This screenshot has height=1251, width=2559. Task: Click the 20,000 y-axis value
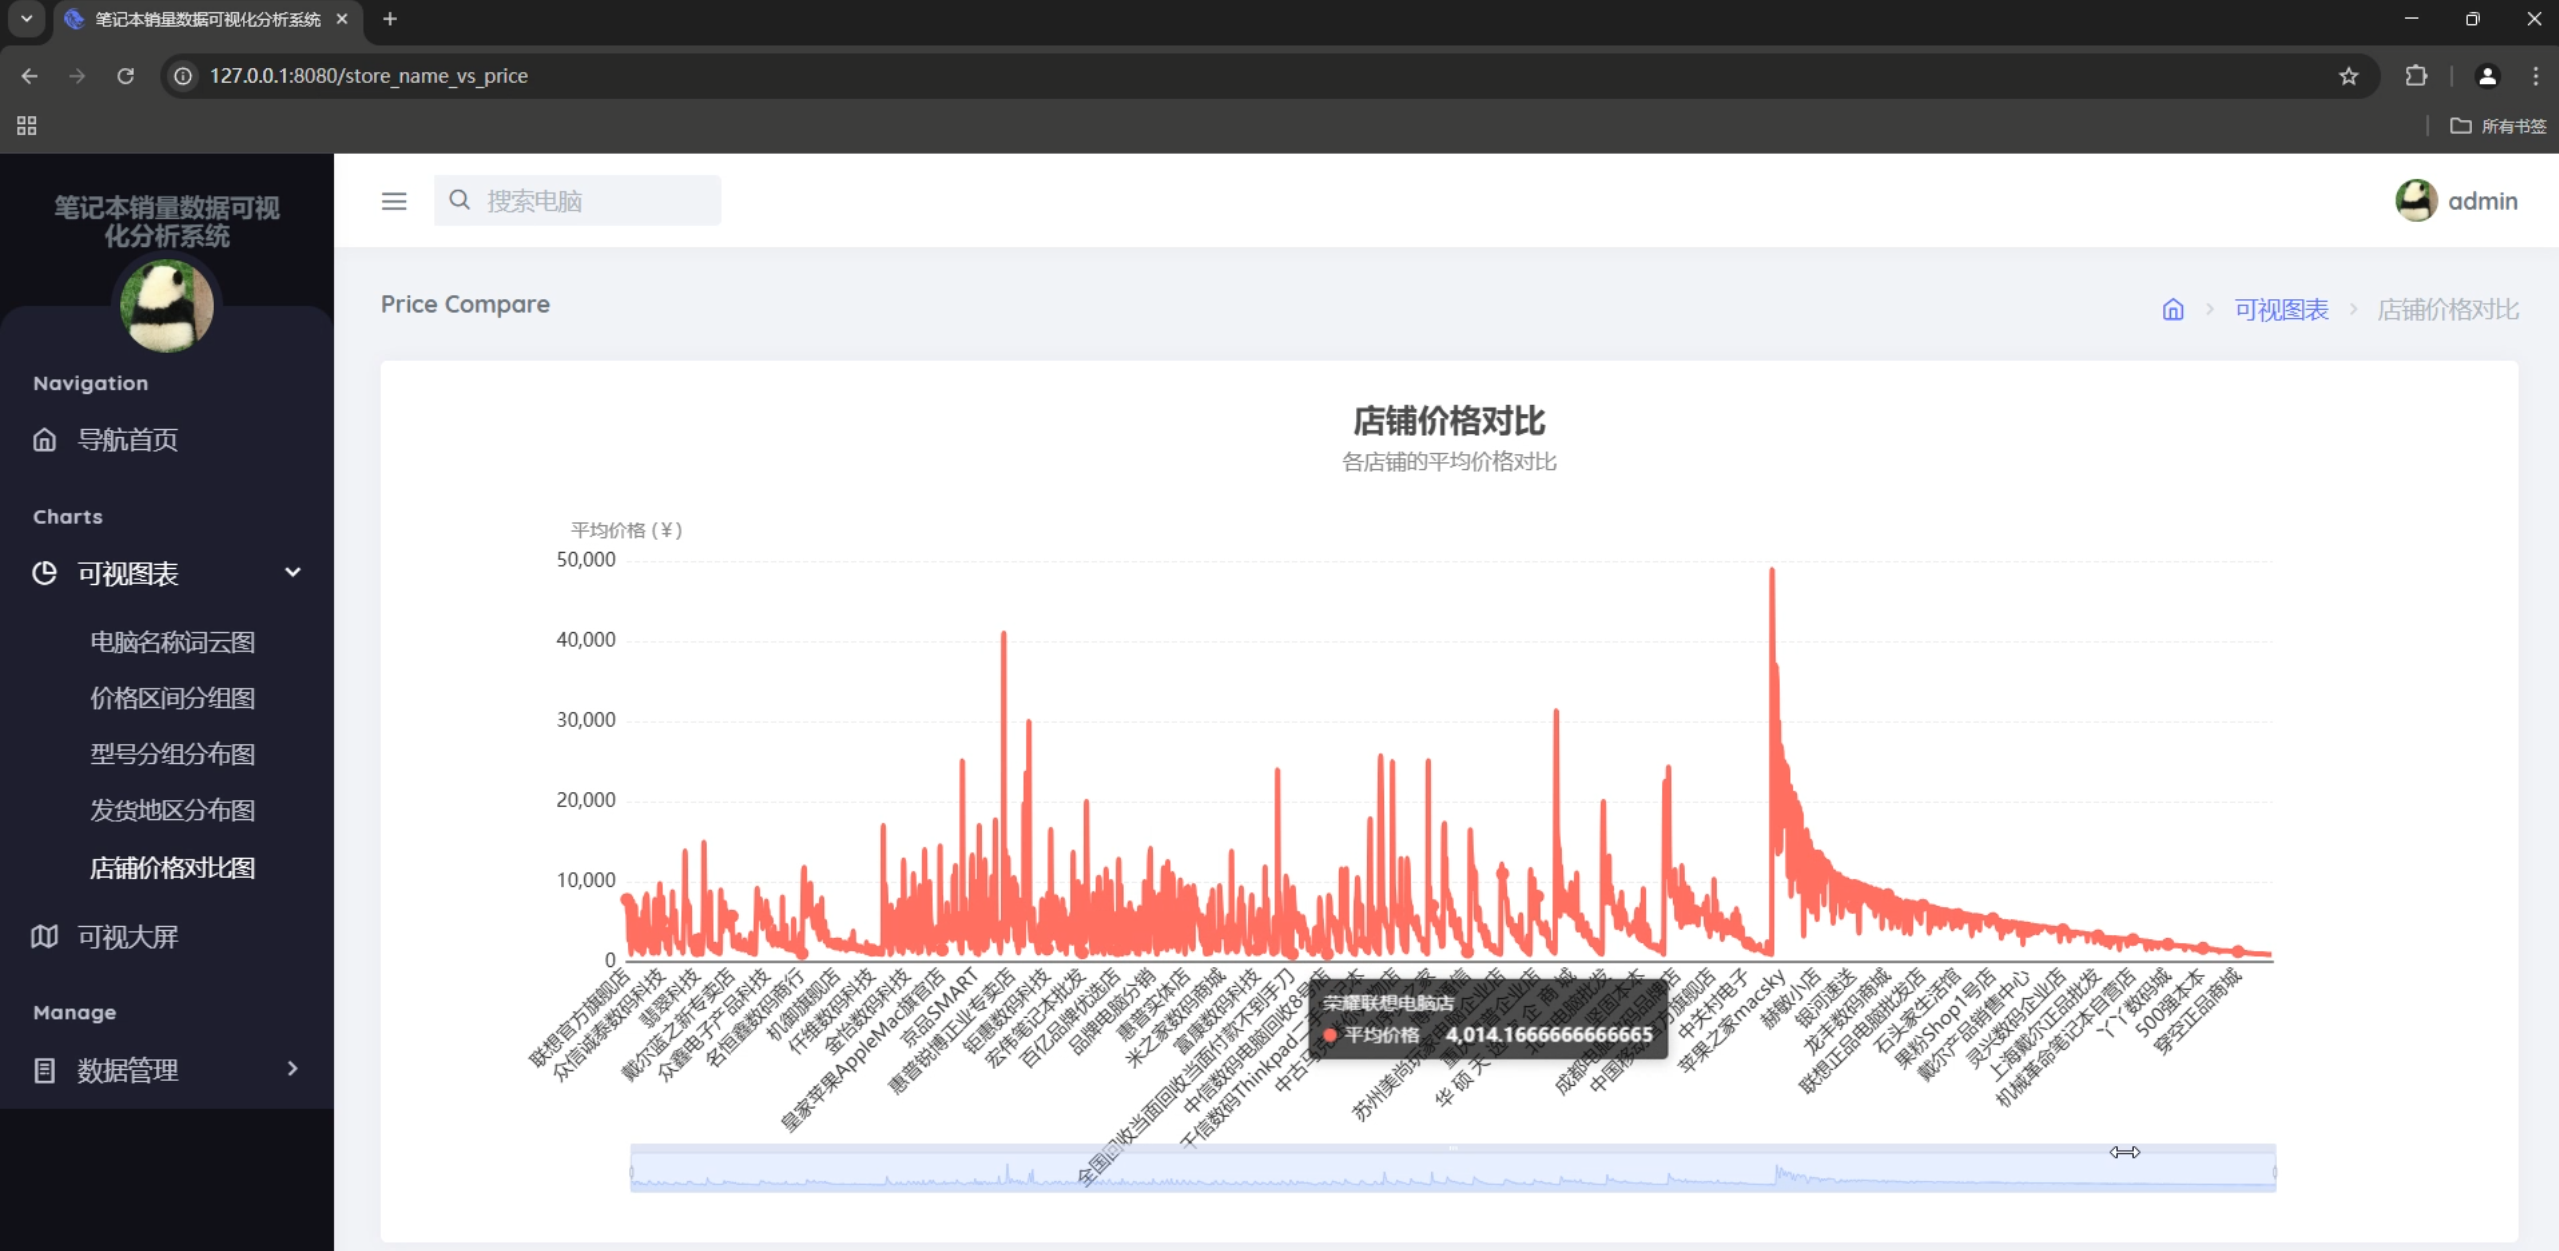click(586, 800)
